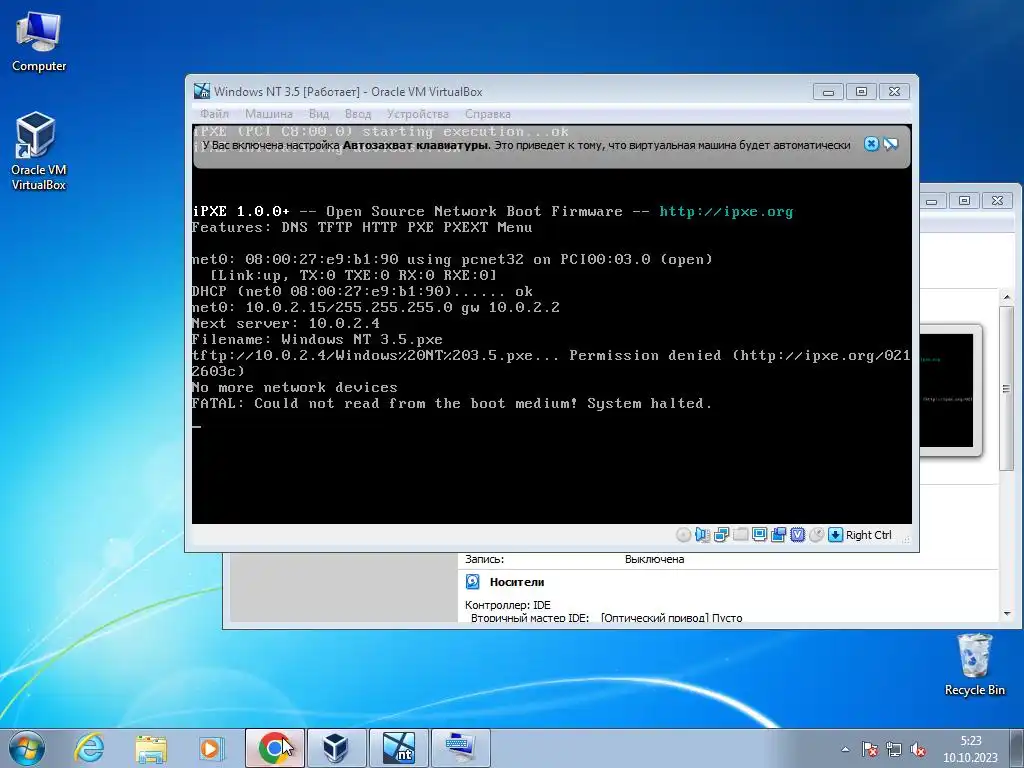This screenshot has height=768, width=1024.
Task: Maximize the background VirtualBox manager window
Action: (964, 201)
